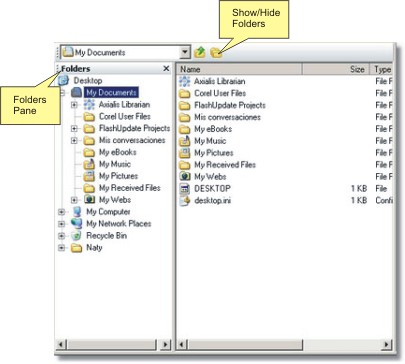Click the file list horizontal scrollbar thumb
The width and height of the screenshot is (405, 364).
245,344
